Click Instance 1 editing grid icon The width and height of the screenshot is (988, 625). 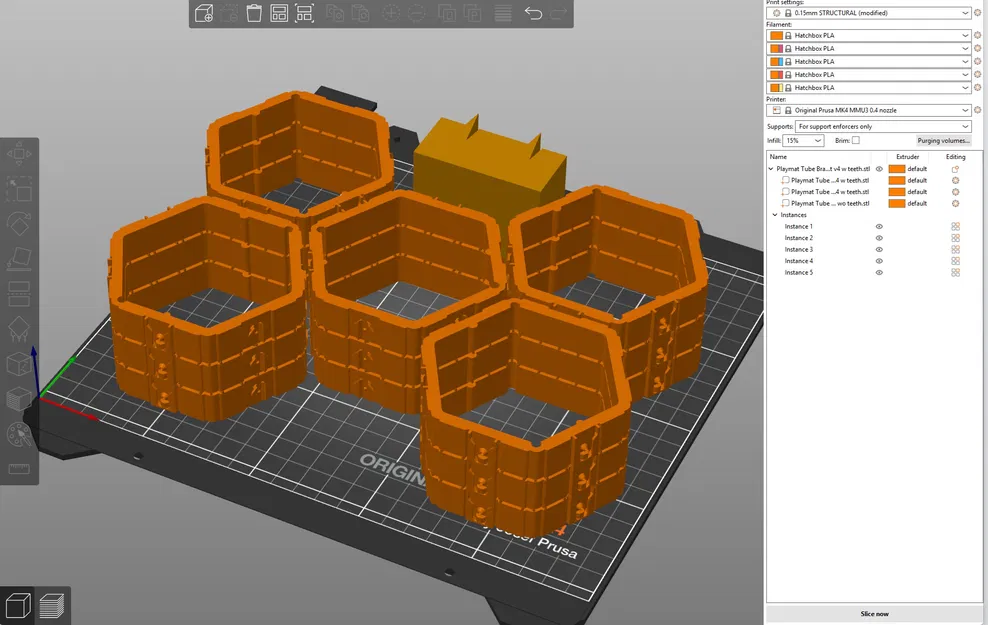coord(955,227)
